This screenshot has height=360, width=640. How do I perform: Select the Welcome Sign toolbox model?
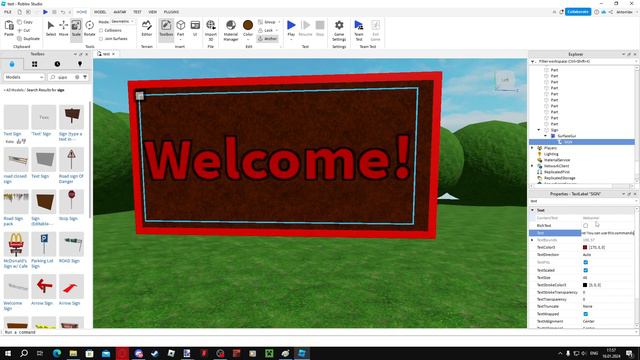click(x=16, y=292)
